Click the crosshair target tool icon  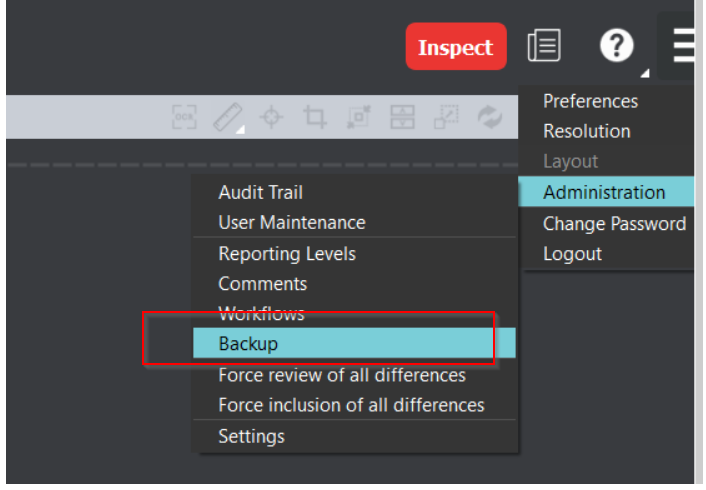point(272,117)
